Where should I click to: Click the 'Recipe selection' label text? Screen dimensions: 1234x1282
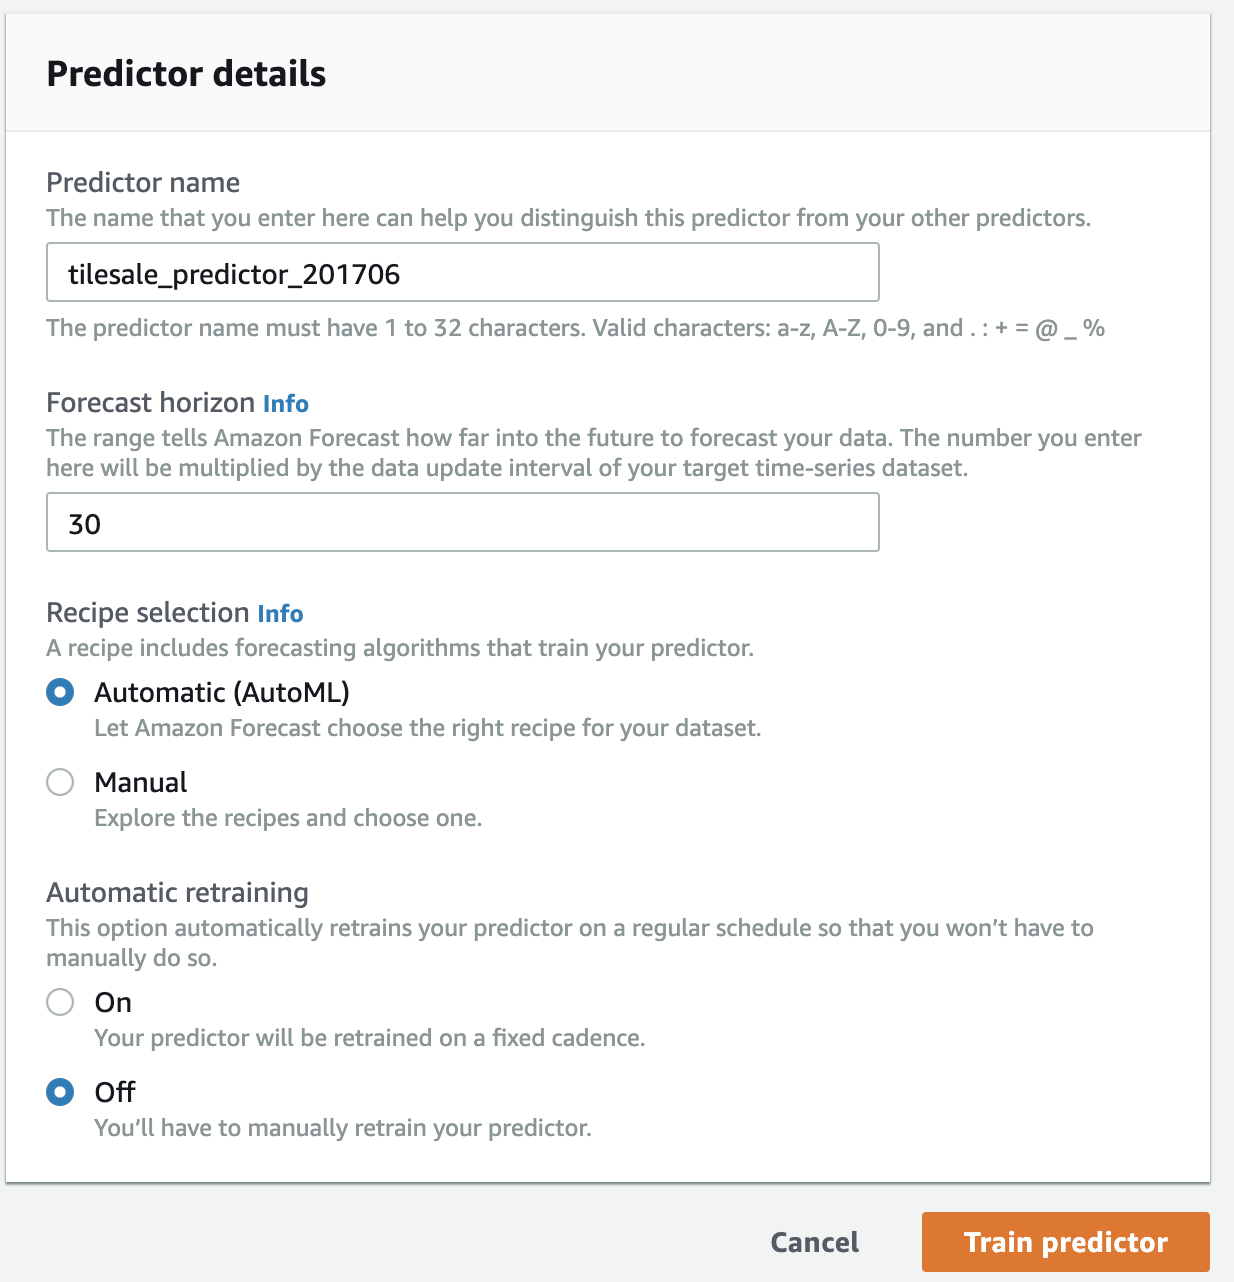coord(147,613)
